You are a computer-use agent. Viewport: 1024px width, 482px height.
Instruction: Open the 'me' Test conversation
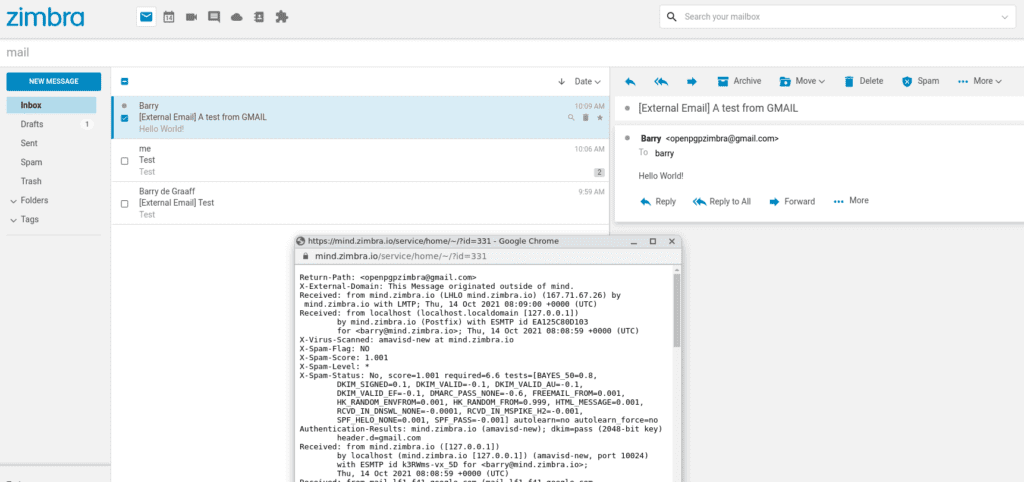tap(360, 161)
